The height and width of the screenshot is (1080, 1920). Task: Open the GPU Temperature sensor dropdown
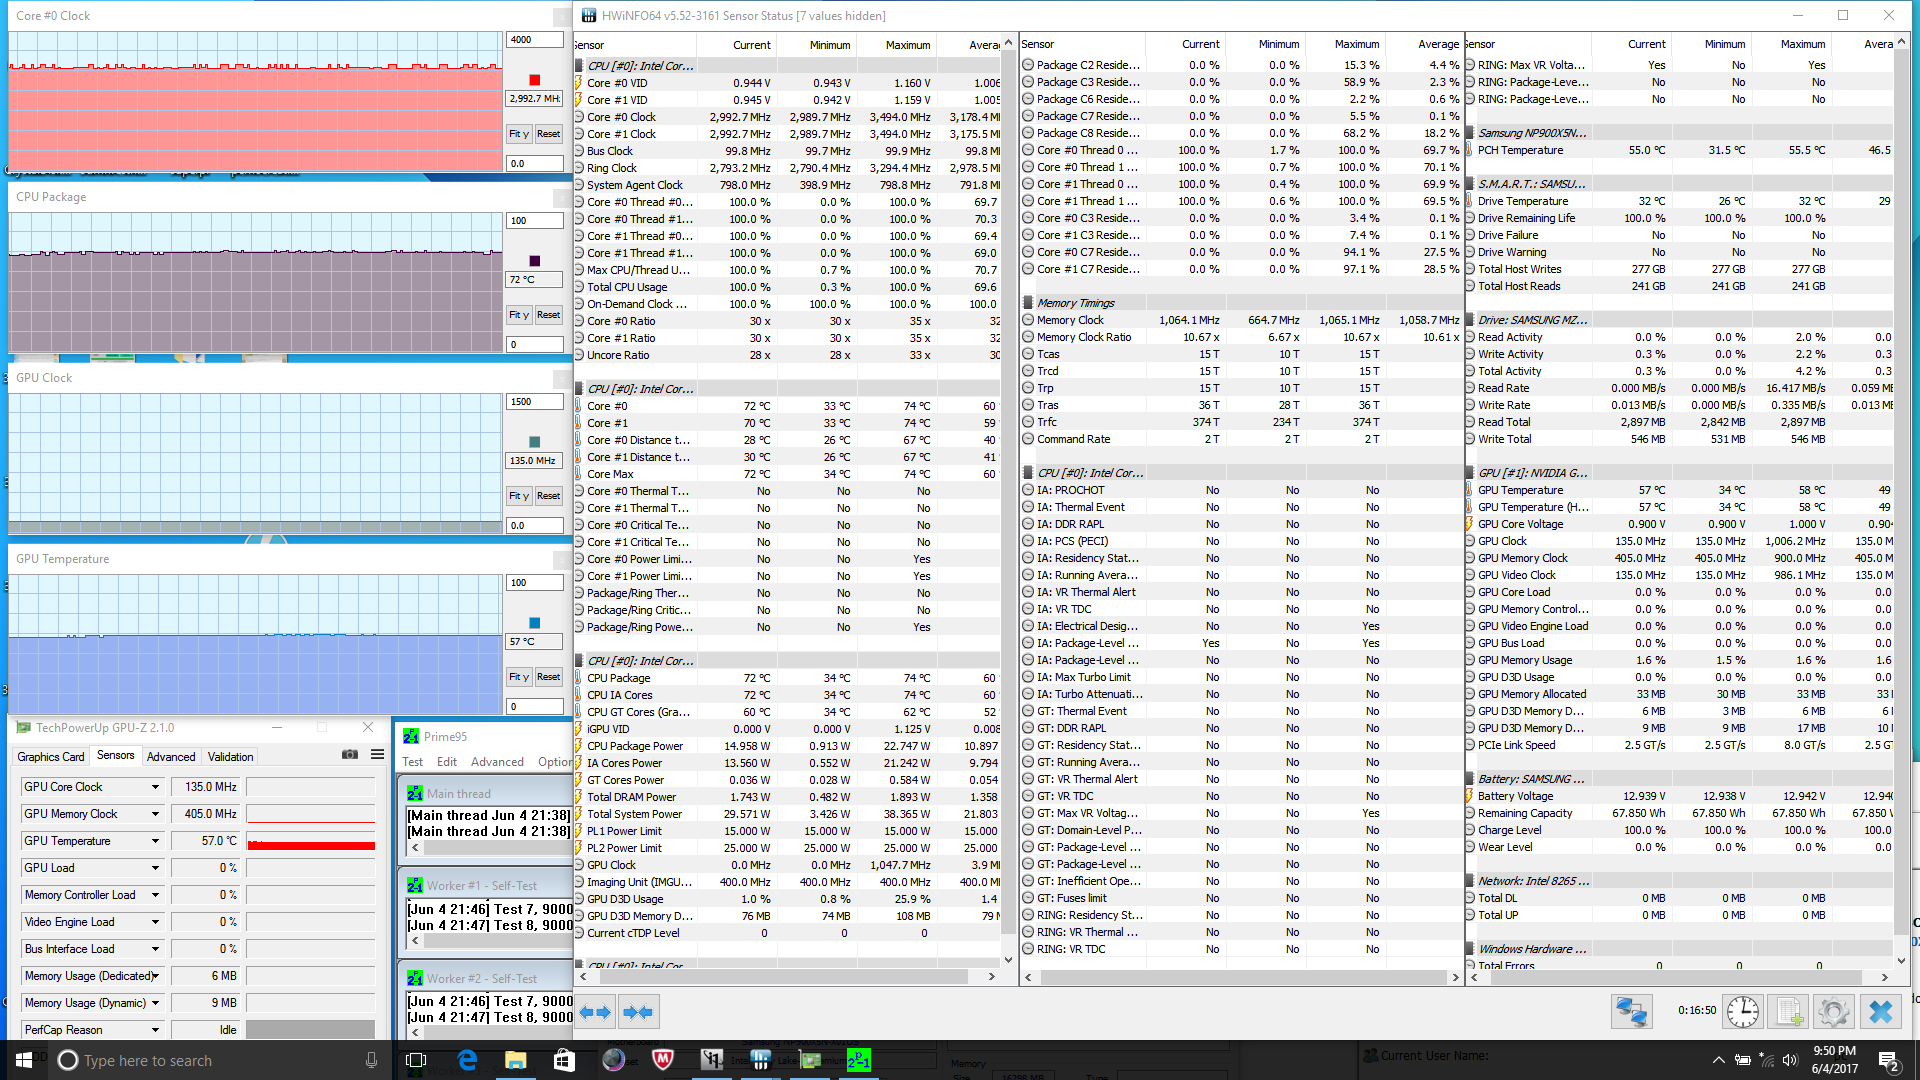[155, 841]
